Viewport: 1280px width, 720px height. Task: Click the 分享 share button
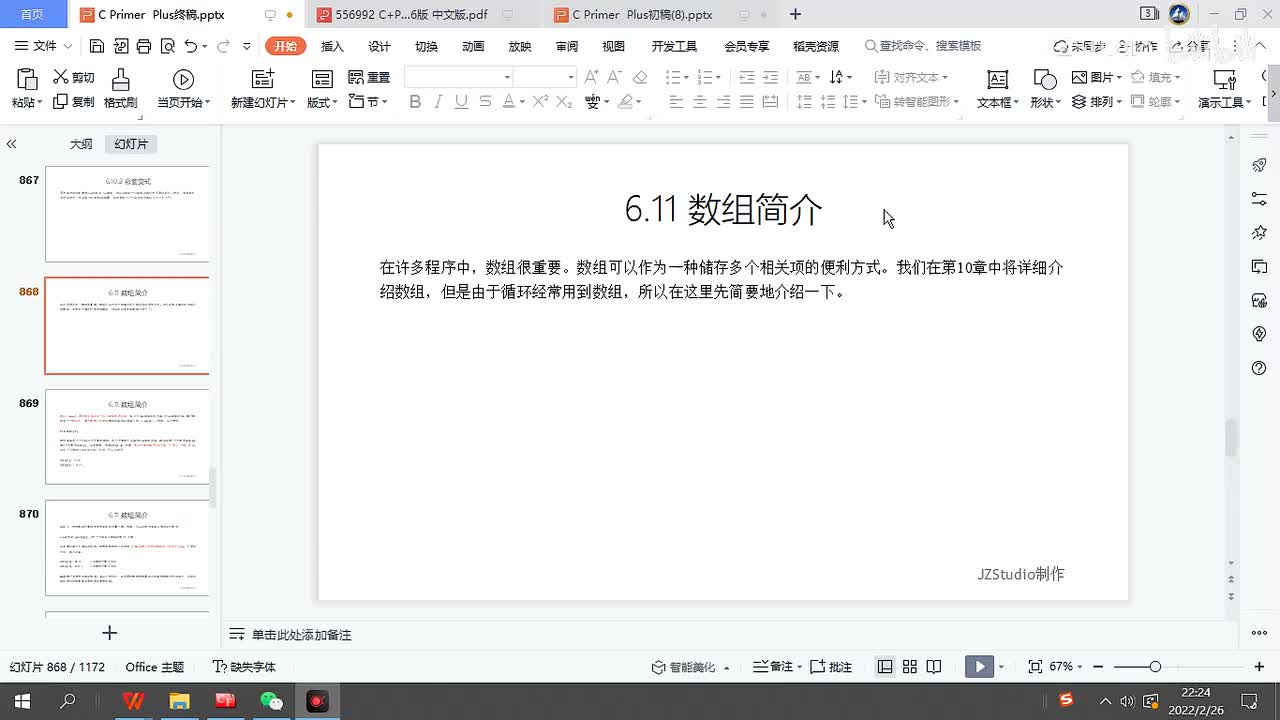click(x=1189, y=46)
